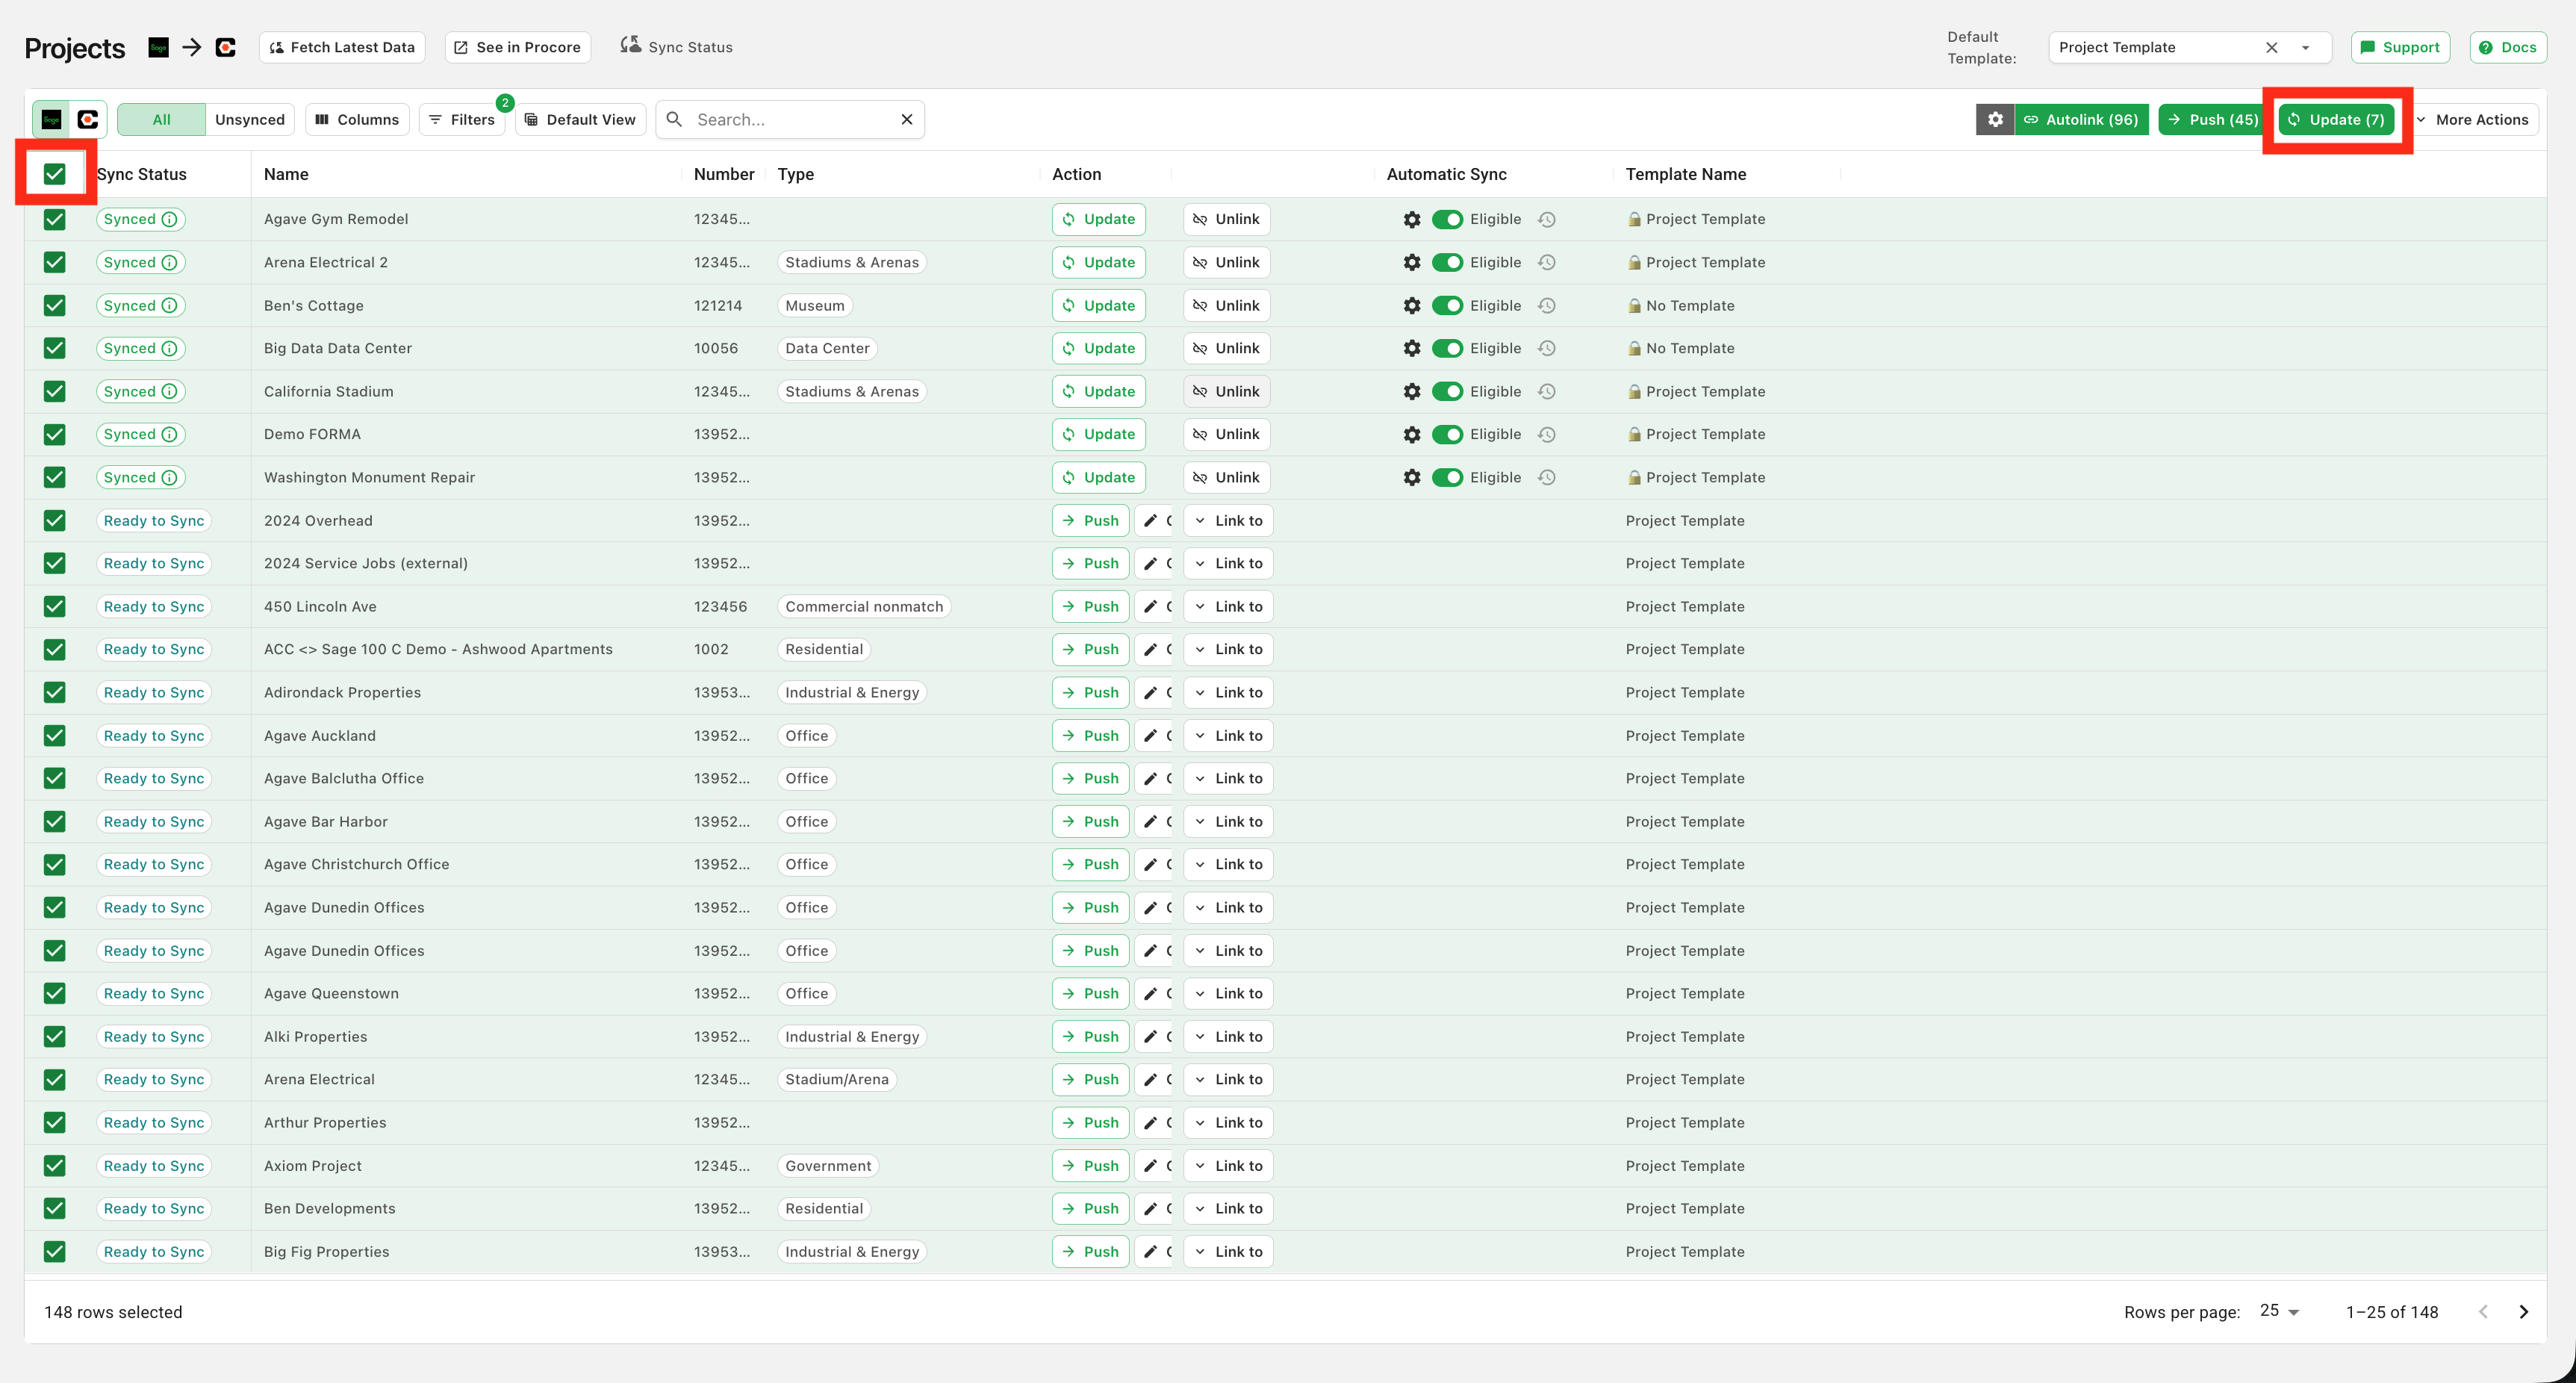This screenshot has height=1383, width=2576.
Task: View sync history for Washington Monument Repair
Action: (1547, 478)
